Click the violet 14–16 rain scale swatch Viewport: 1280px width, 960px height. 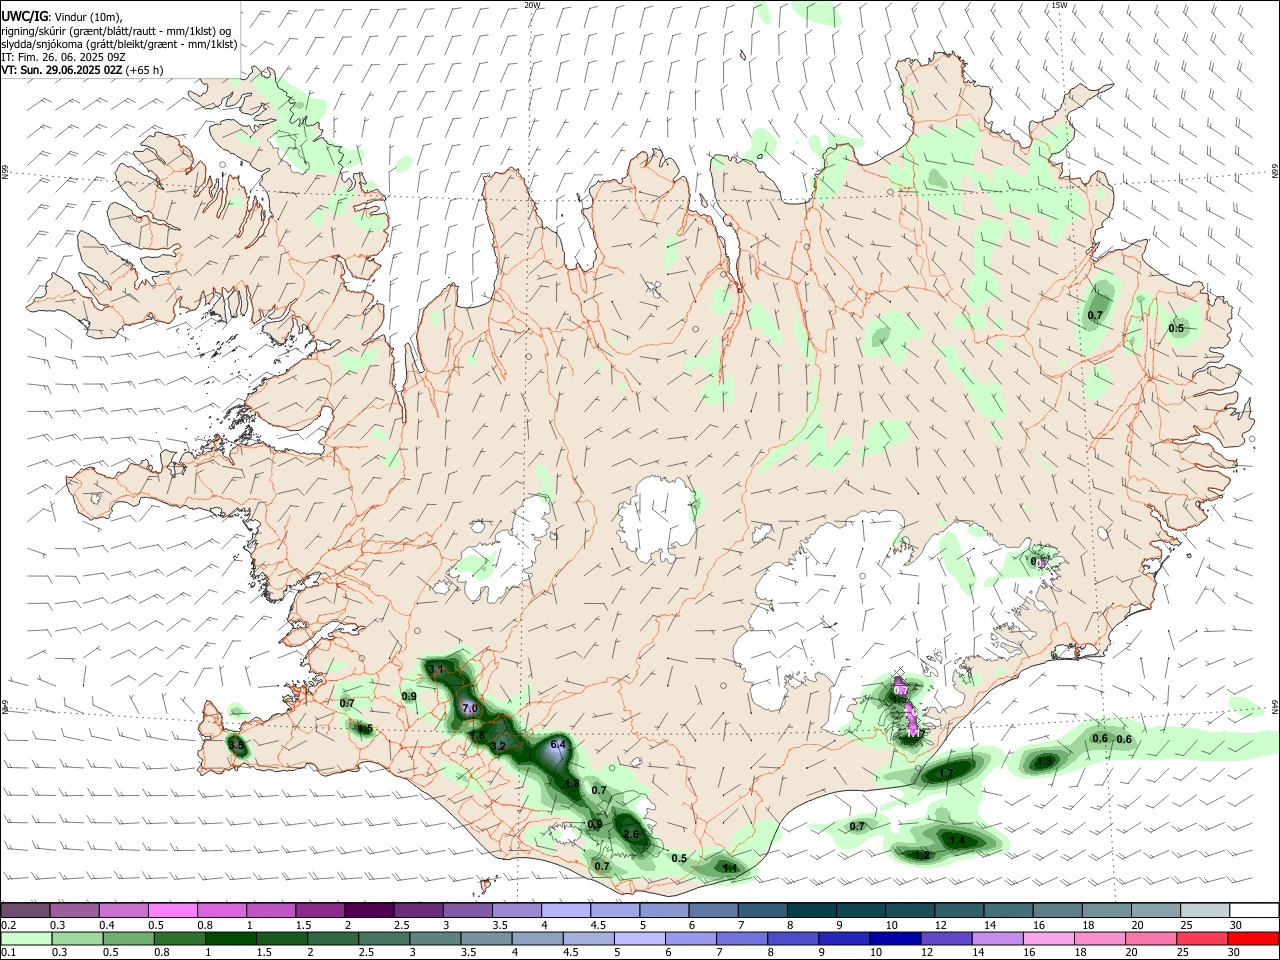[x=995, y=939]
